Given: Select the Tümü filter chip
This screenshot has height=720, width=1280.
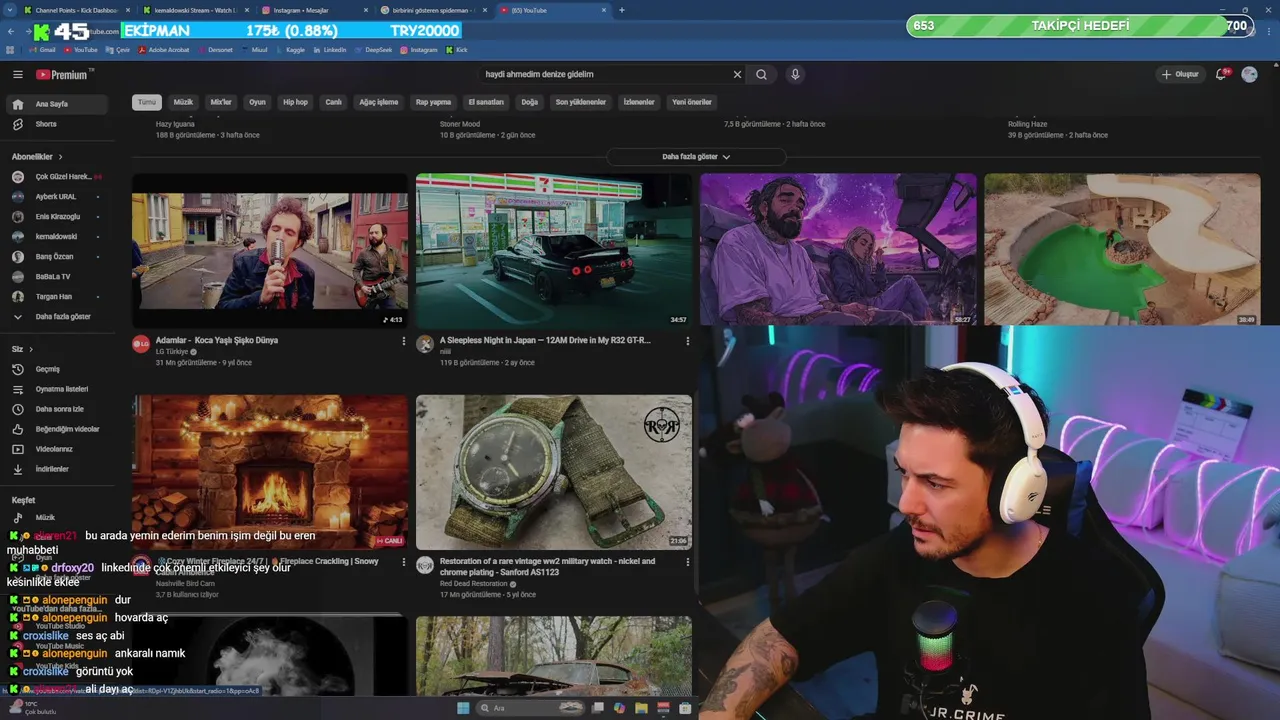Looking at the screenshot, I should coord(147,102).
